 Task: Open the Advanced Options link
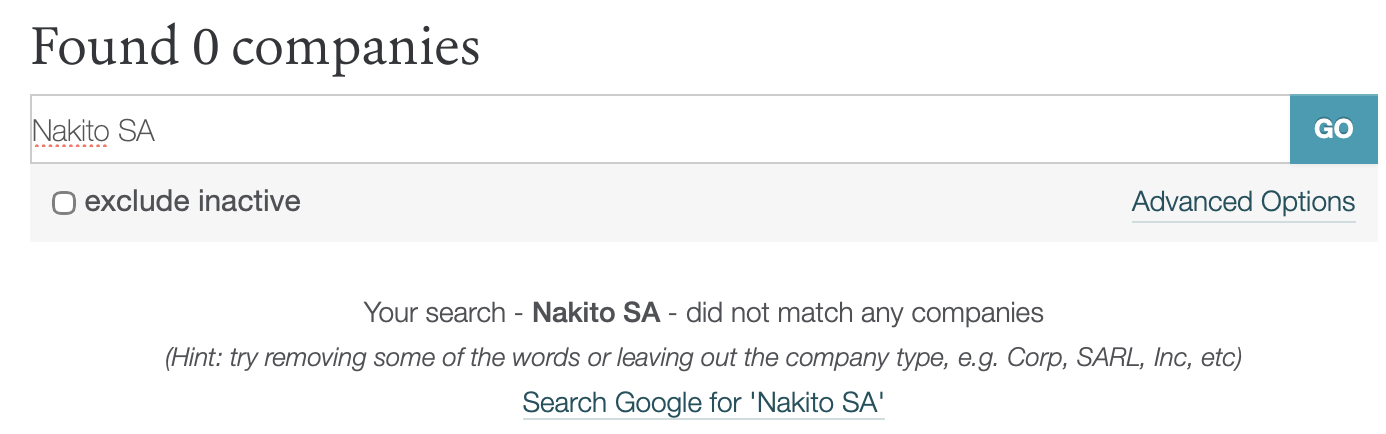click(1243, 202)
